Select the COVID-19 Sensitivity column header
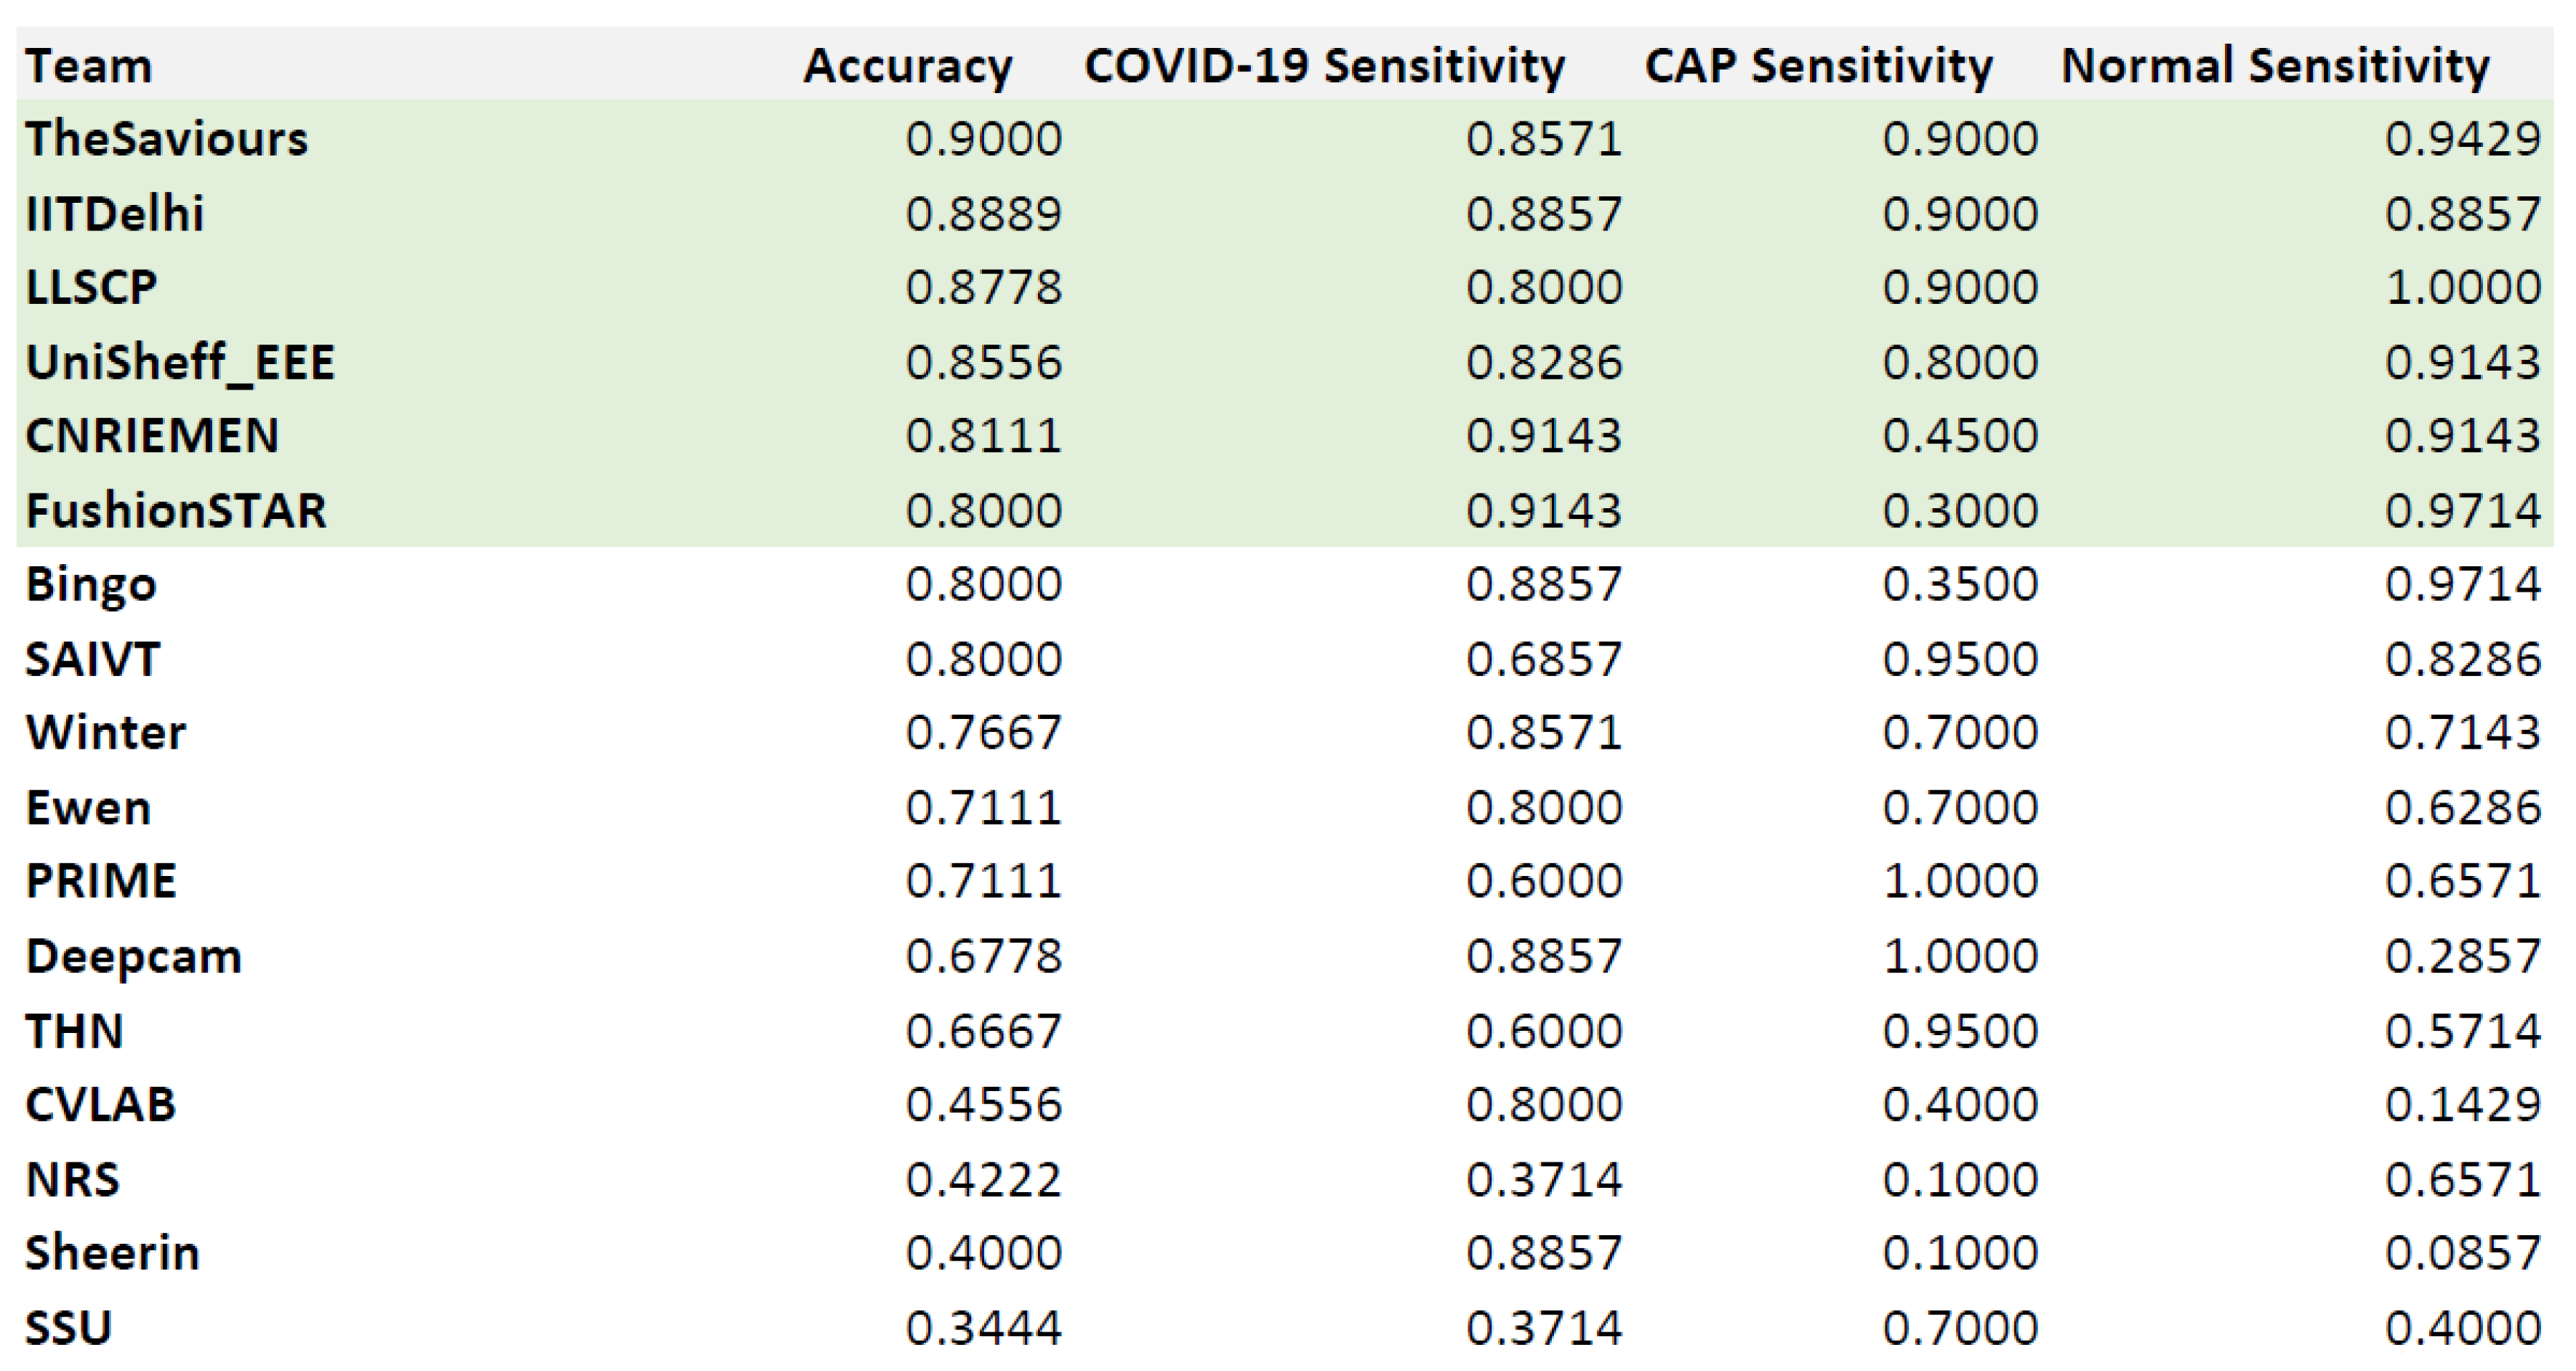This screenshot has height=1371, width=2576. [1324, 67]
